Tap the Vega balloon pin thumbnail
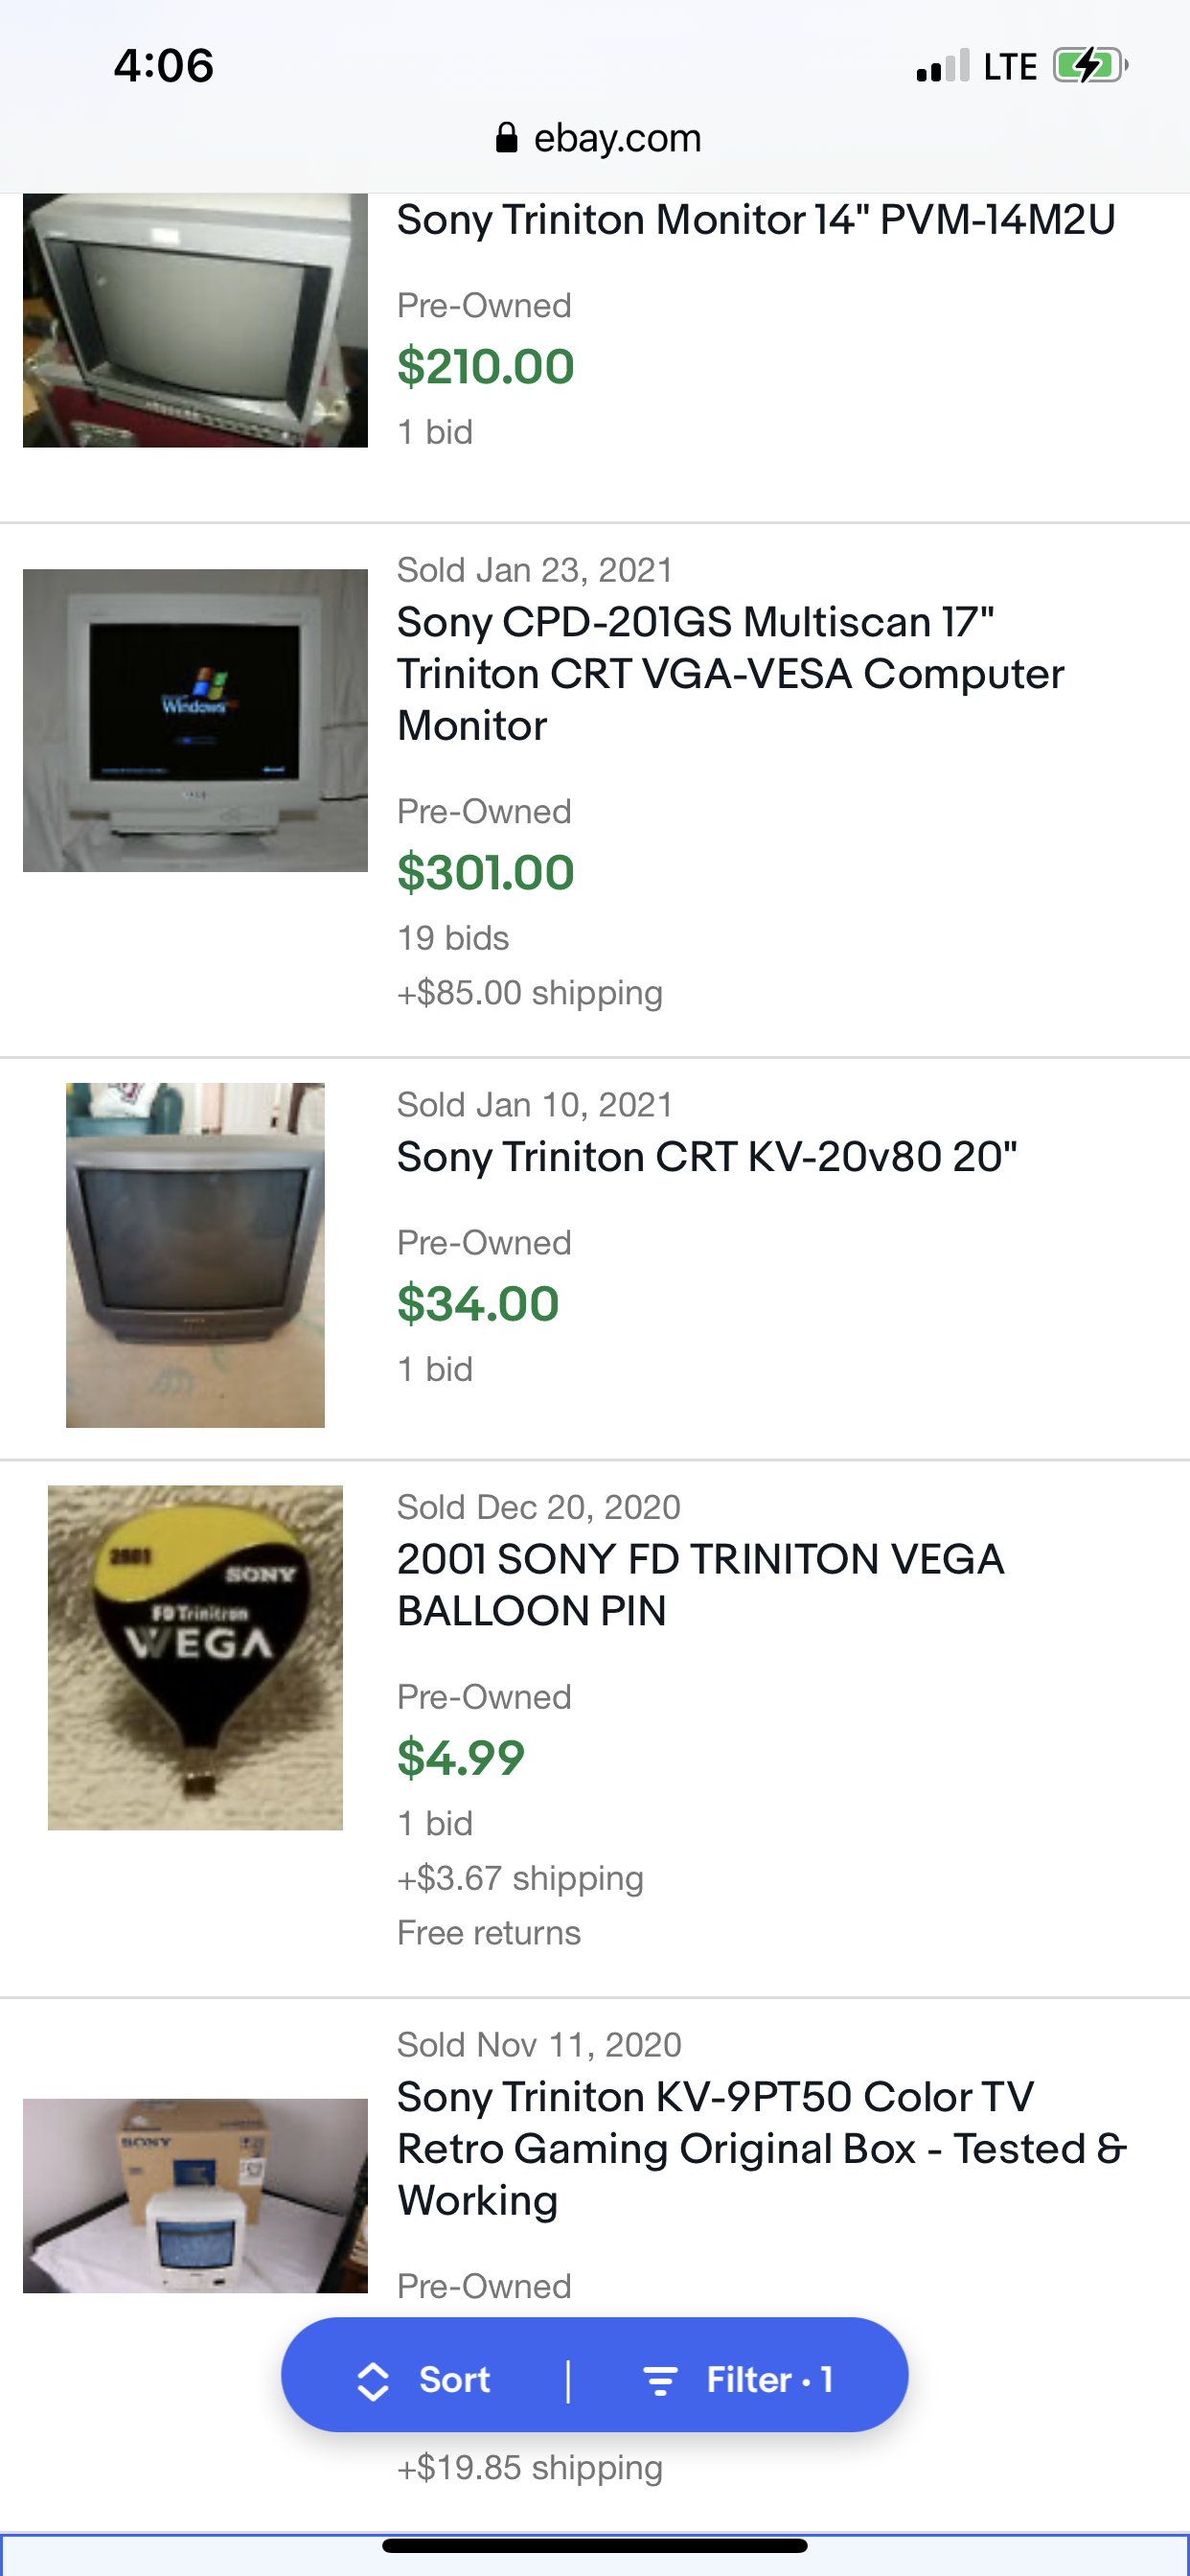Viewport: 1190px width, 2576px height. coord(195,1657)
